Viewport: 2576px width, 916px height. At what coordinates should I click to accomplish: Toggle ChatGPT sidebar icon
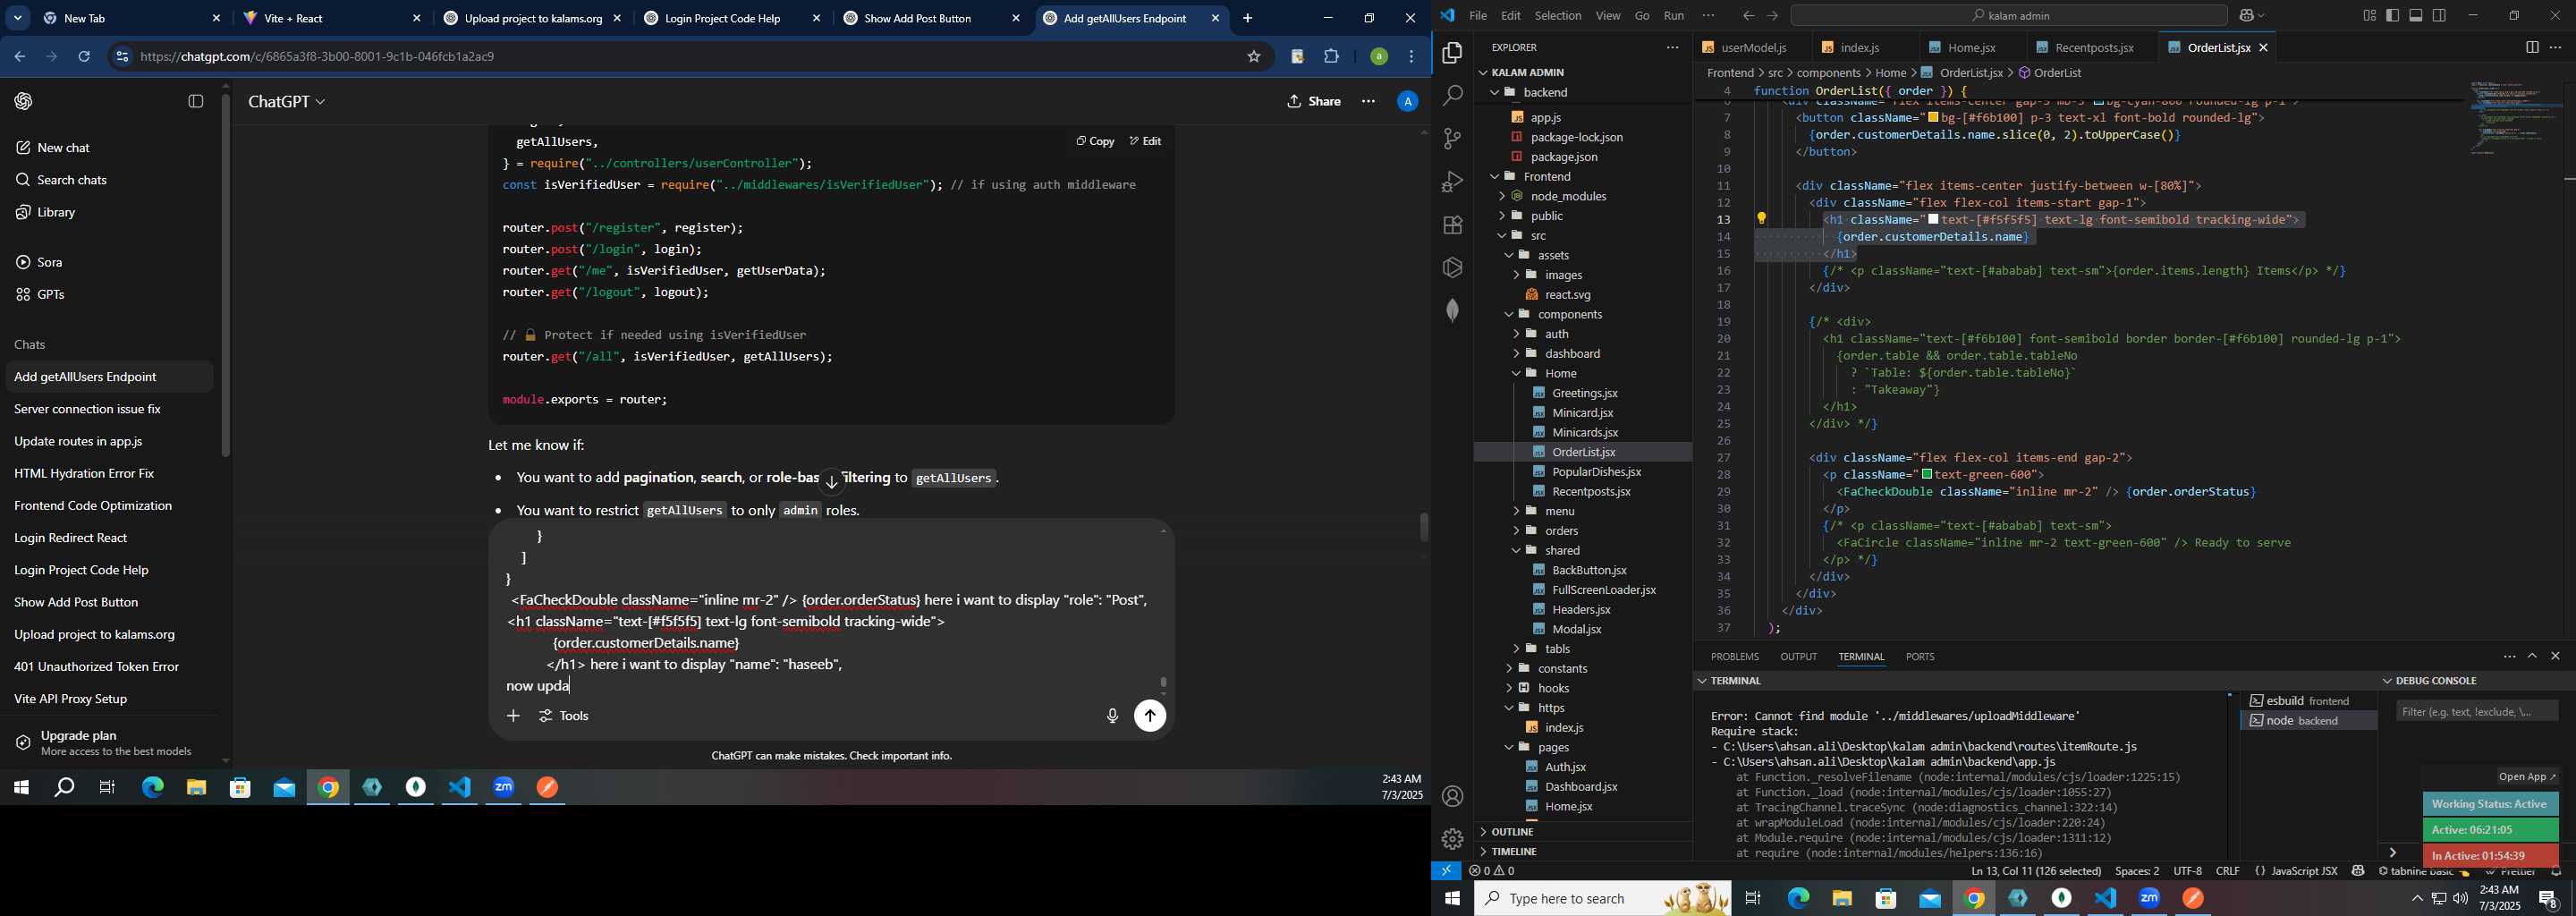click(196, 101)
